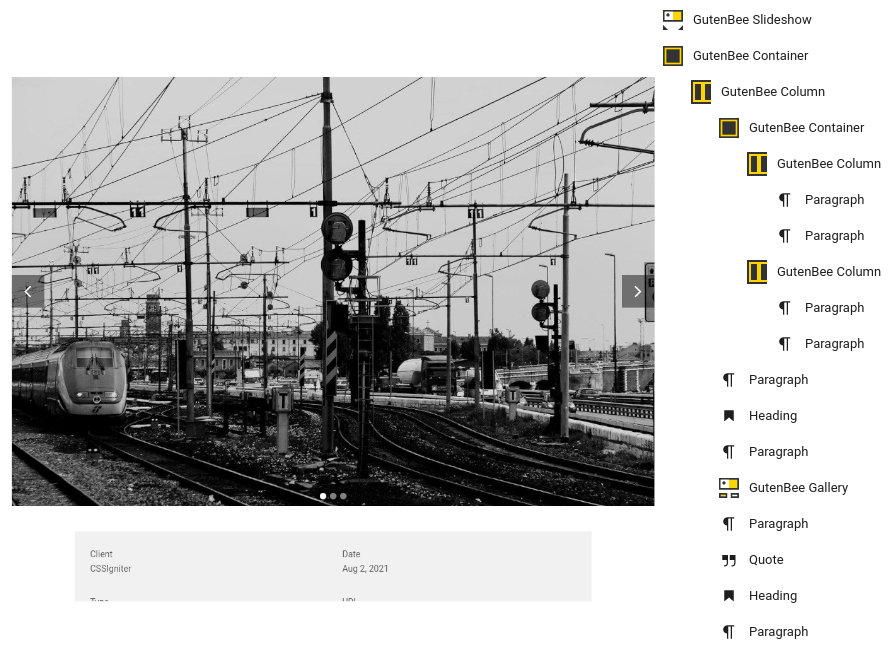
Task: Click the icon of the Paragraph between Gallery and Quote
Action: (x=729, y=523)
